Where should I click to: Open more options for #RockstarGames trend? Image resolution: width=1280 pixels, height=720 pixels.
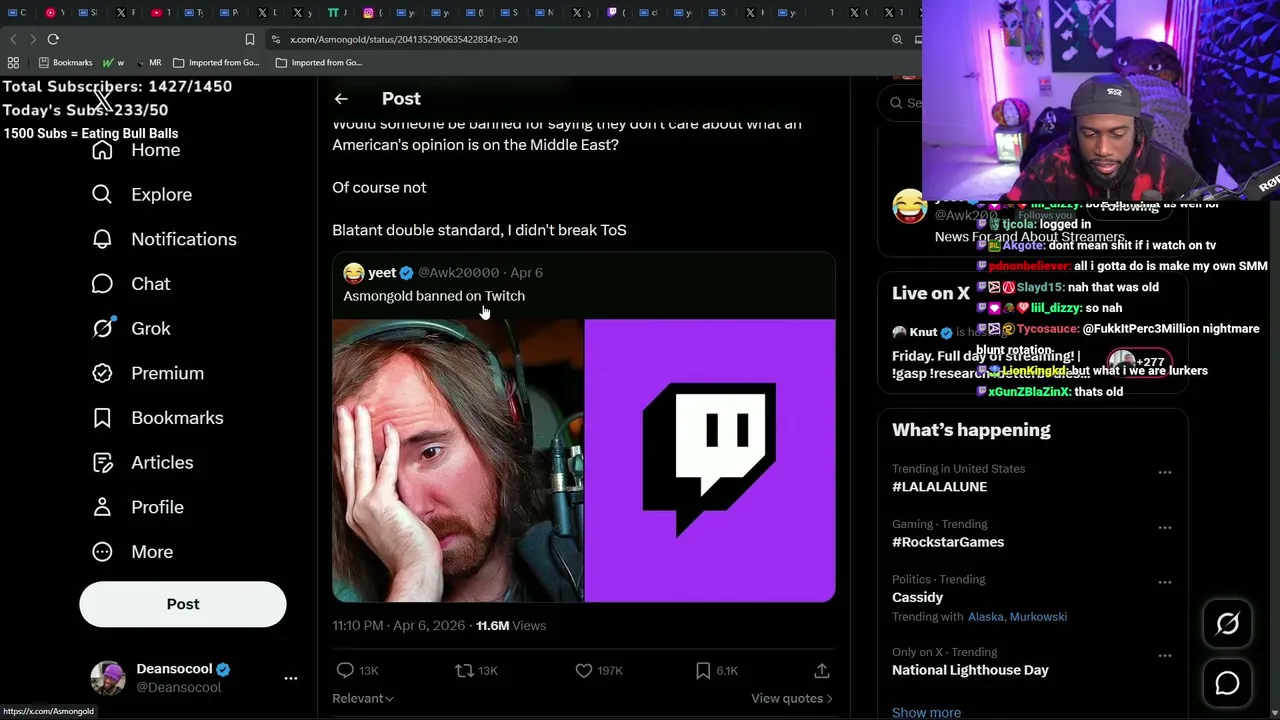(1164, 527)
